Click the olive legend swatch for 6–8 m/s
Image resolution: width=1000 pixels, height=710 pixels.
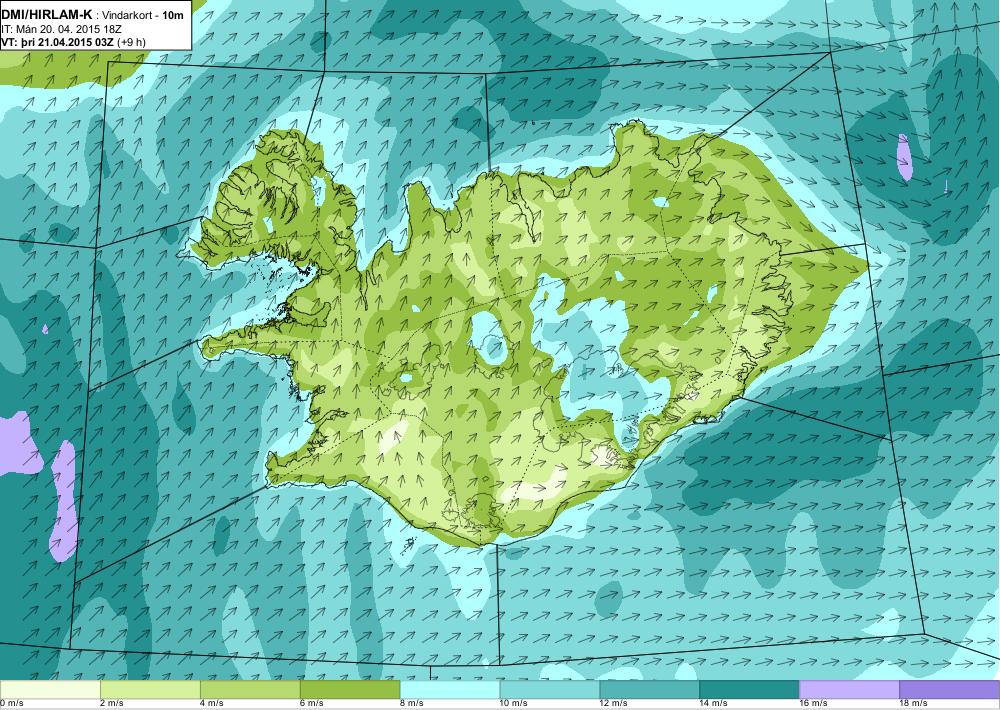point(350,690)
